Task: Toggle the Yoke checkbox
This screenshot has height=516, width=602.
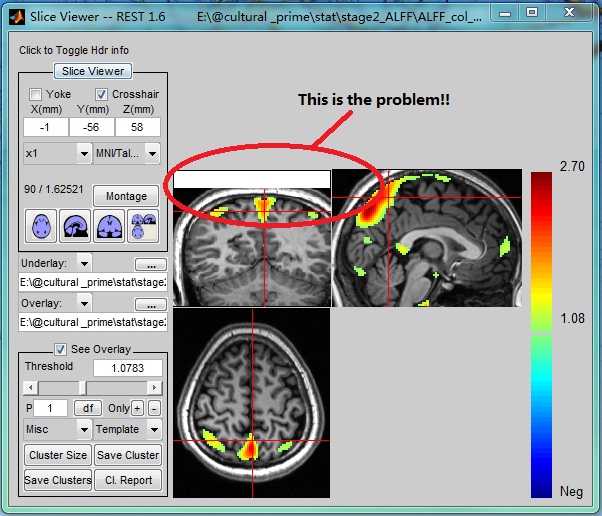Action: point(35,94)
